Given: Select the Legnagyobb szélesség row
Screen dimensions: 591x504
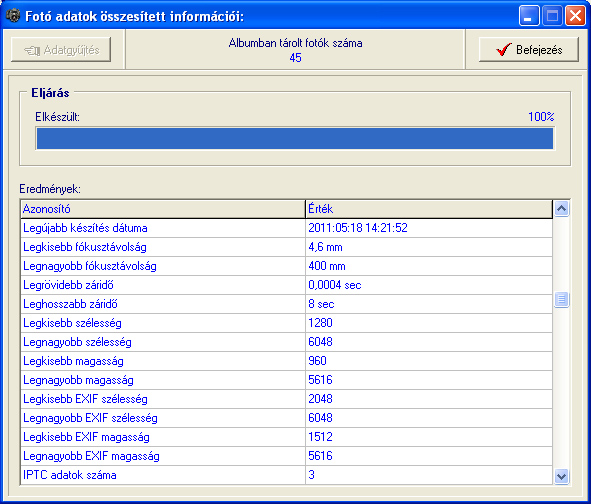Looking at the screenshot, I should pyautogui.click(x=286, y=342).
